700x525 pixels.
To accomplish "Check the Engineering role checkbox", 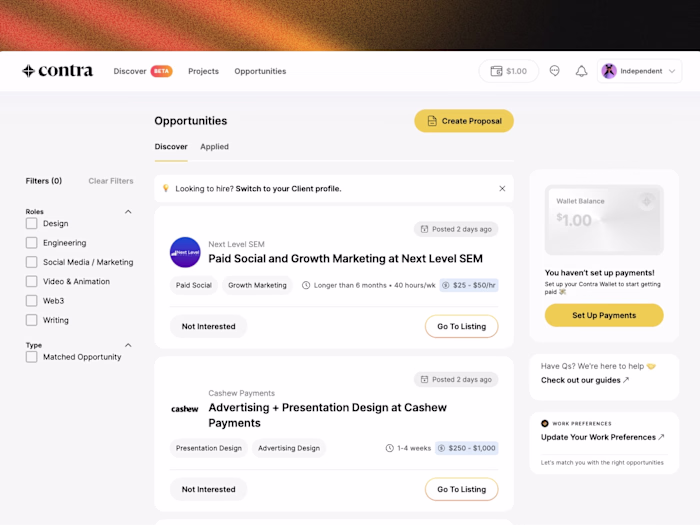I will (31, 242).
